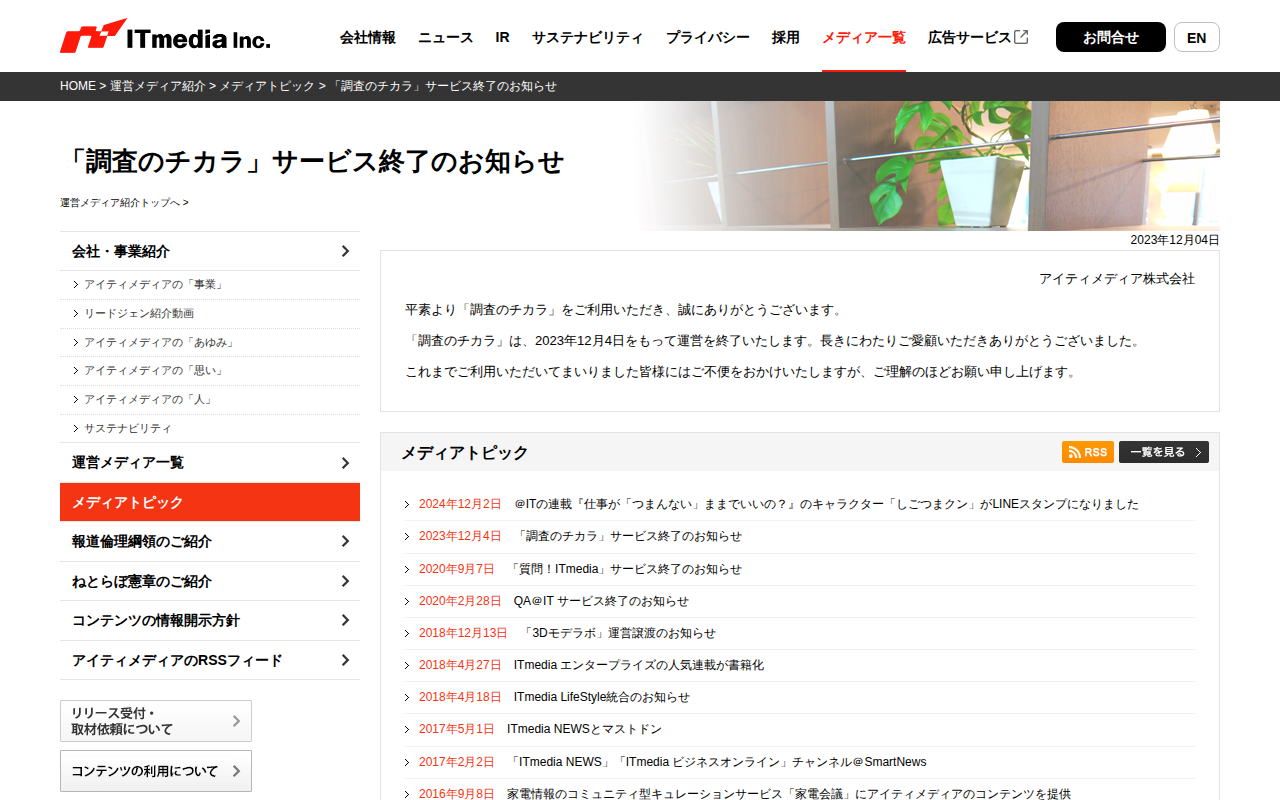Open the ニュース menu item
This screenshot has width=1280, height=800.
(446, 37)
